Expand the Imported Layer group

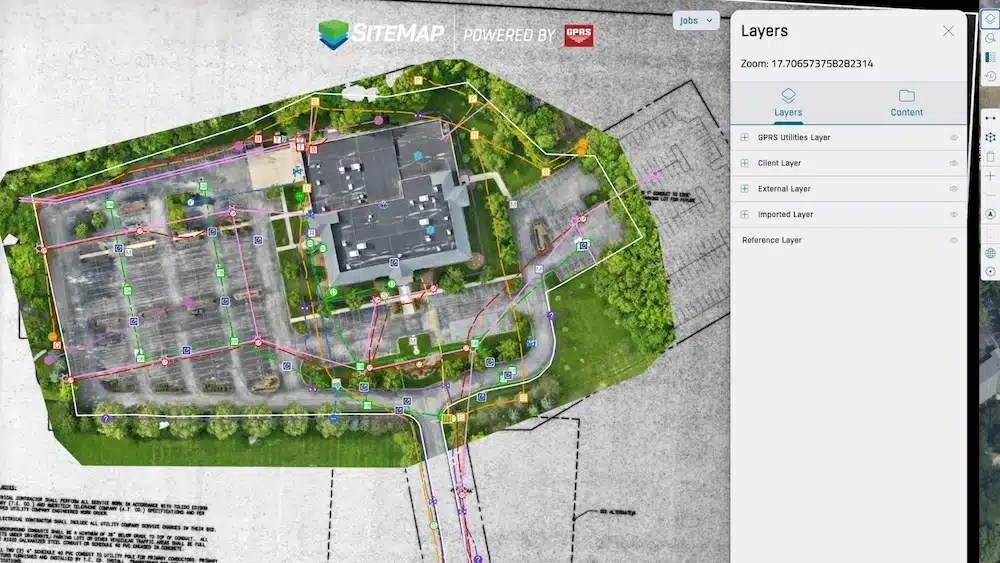[744, 214]
